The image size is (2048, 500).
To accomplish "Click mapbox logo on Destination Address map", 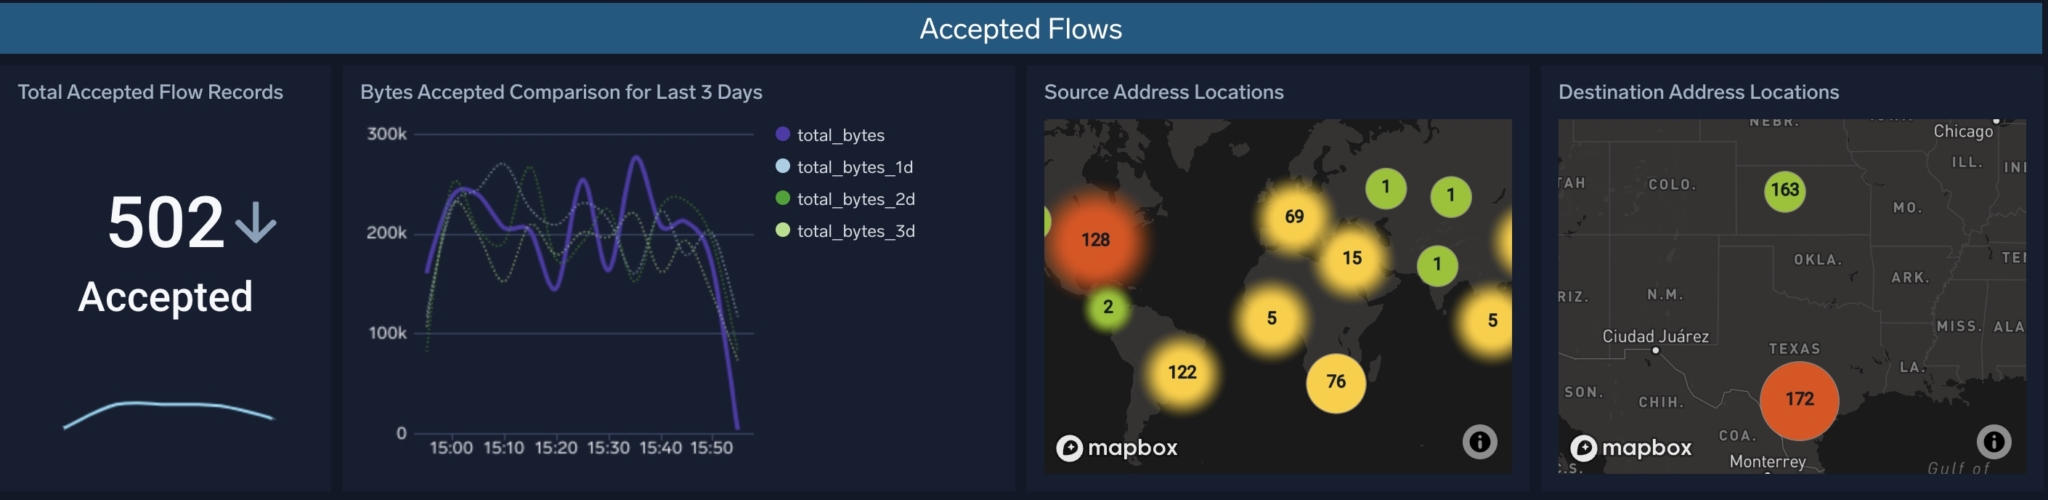I will (x=1631, y=448).
